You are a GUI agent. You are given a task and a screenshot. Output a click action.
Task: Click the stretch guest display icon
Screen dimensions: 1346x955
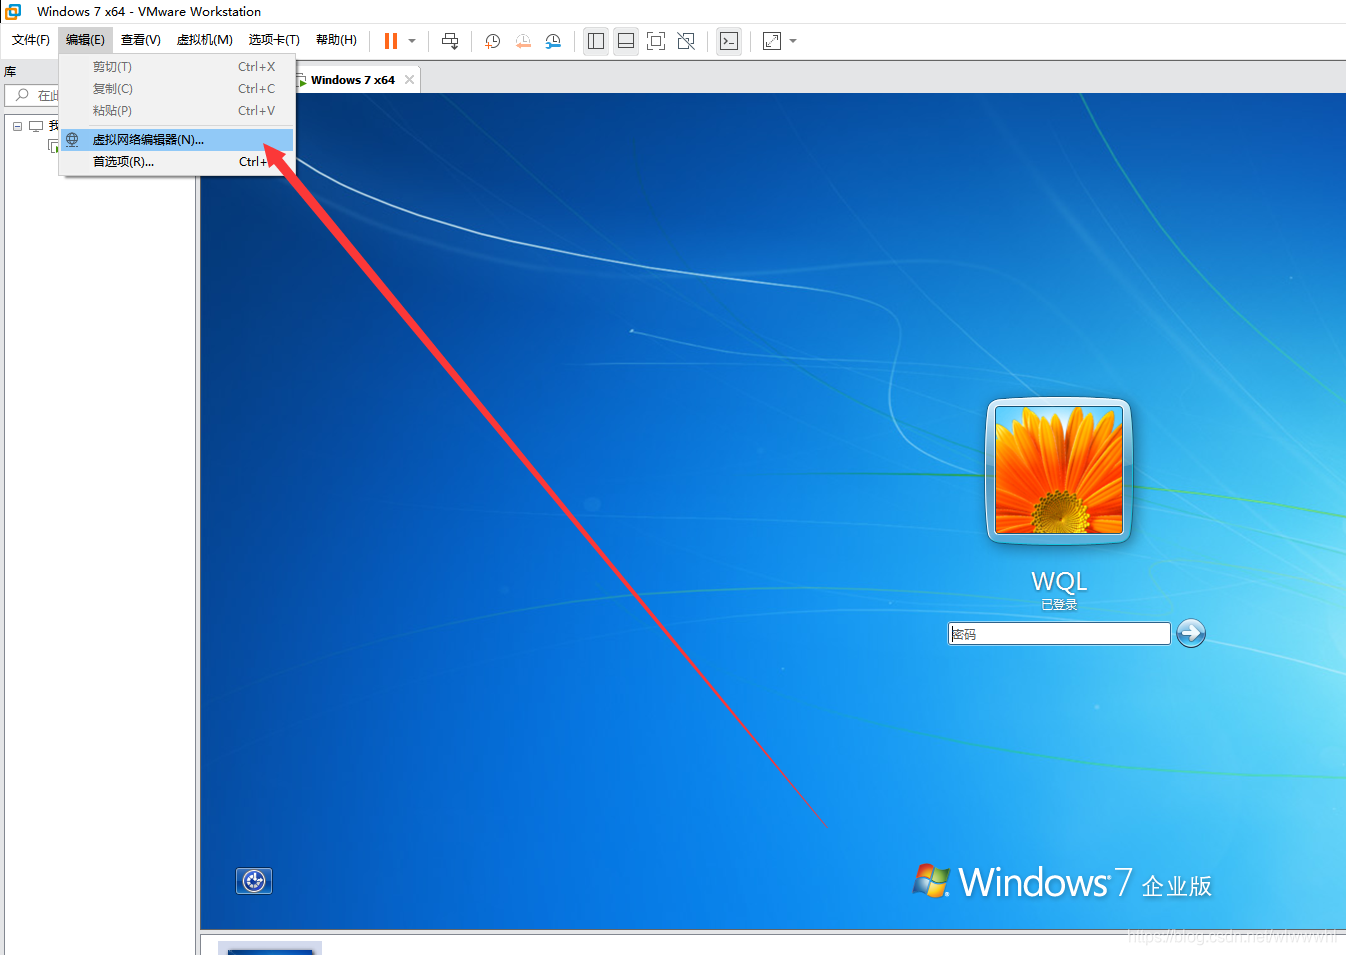tap(772, 41)
